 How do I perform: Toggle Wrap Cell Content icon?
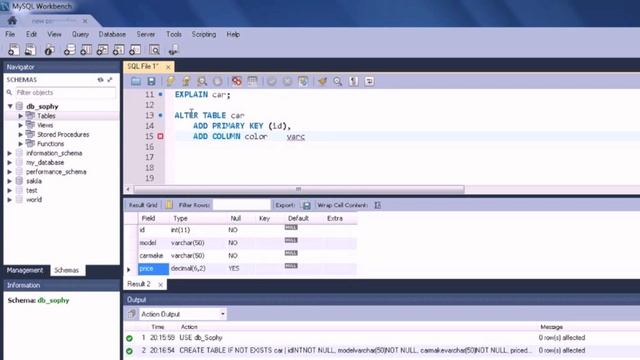point(378,205)
